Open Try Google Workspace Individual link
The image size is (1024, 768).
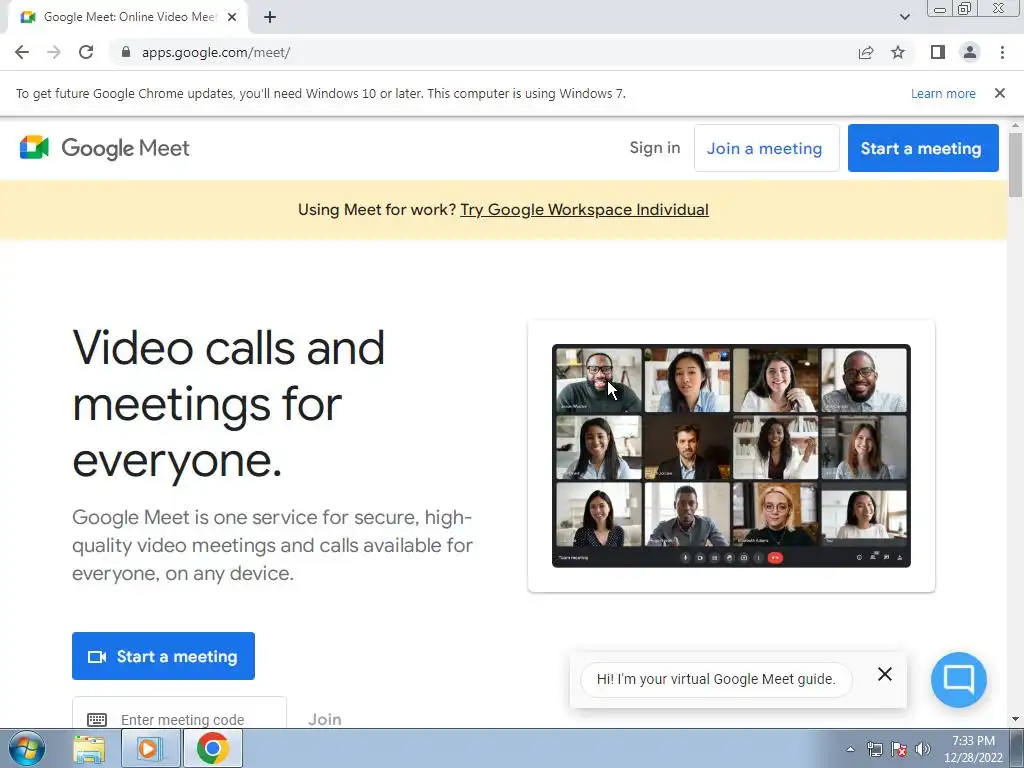(584, 210)
